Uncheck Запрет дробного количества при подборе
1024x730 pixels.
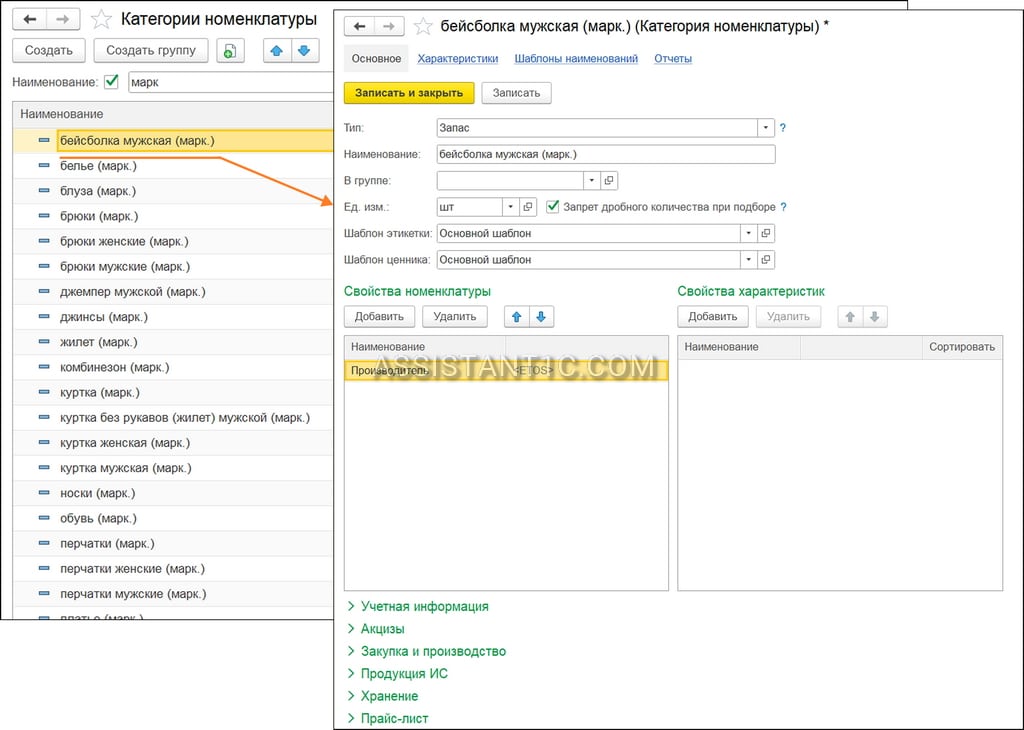point(552,206)
